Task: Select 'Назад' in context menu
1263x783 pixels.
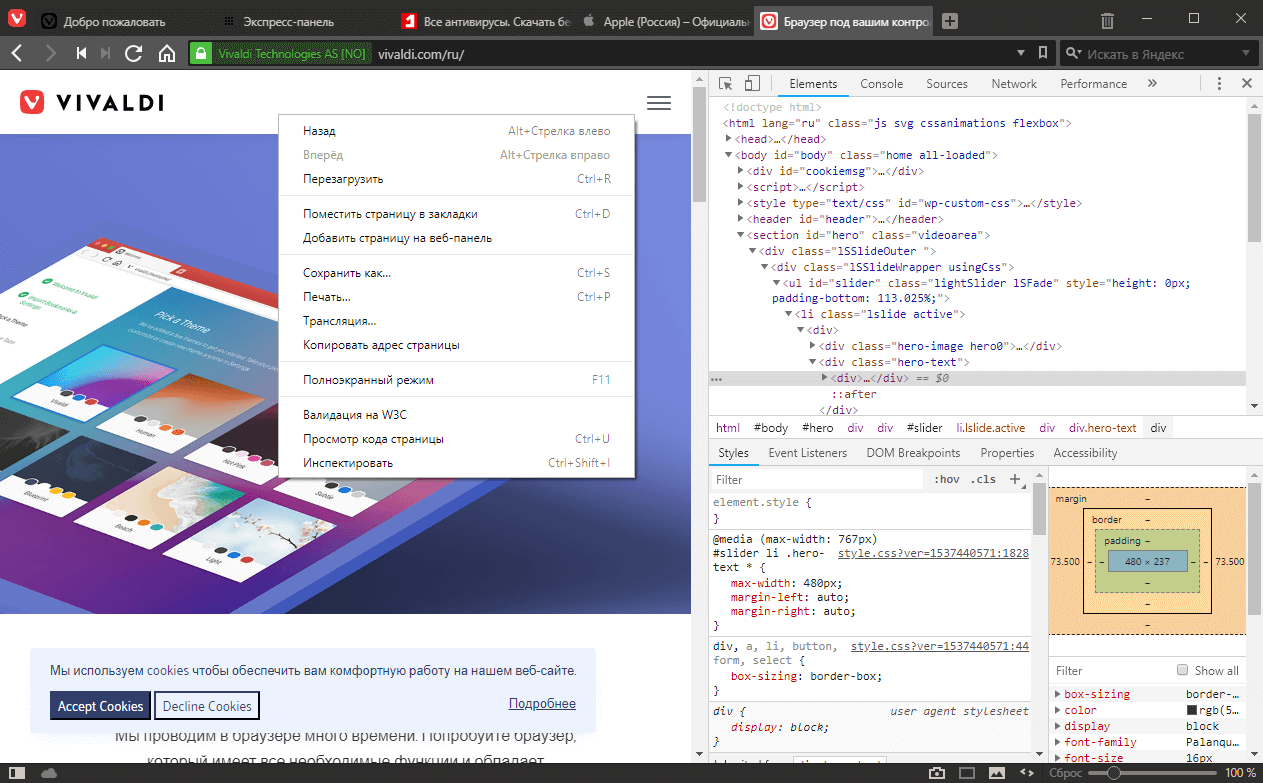Action: [457, 131]
